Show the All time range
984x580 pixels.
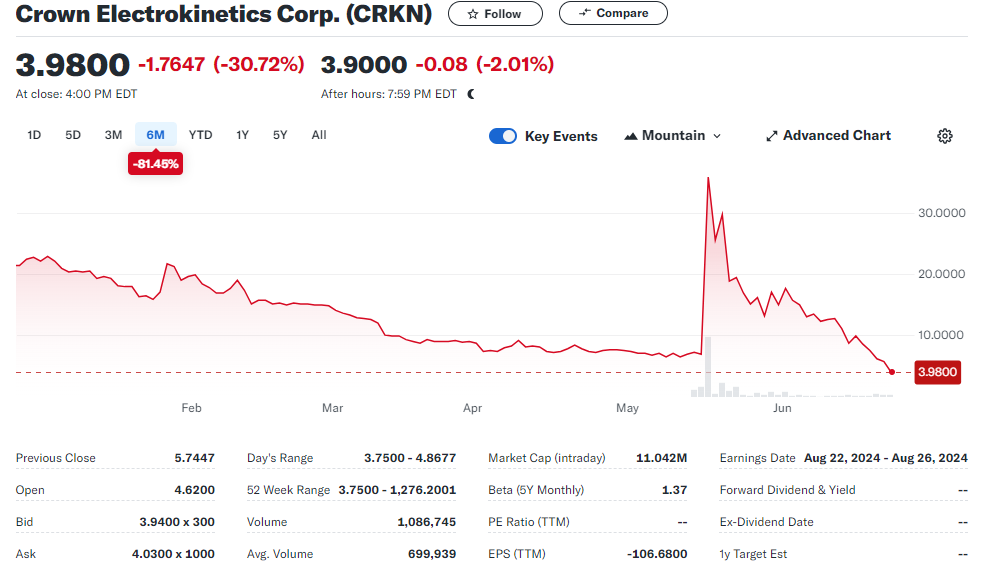[319, 135]
